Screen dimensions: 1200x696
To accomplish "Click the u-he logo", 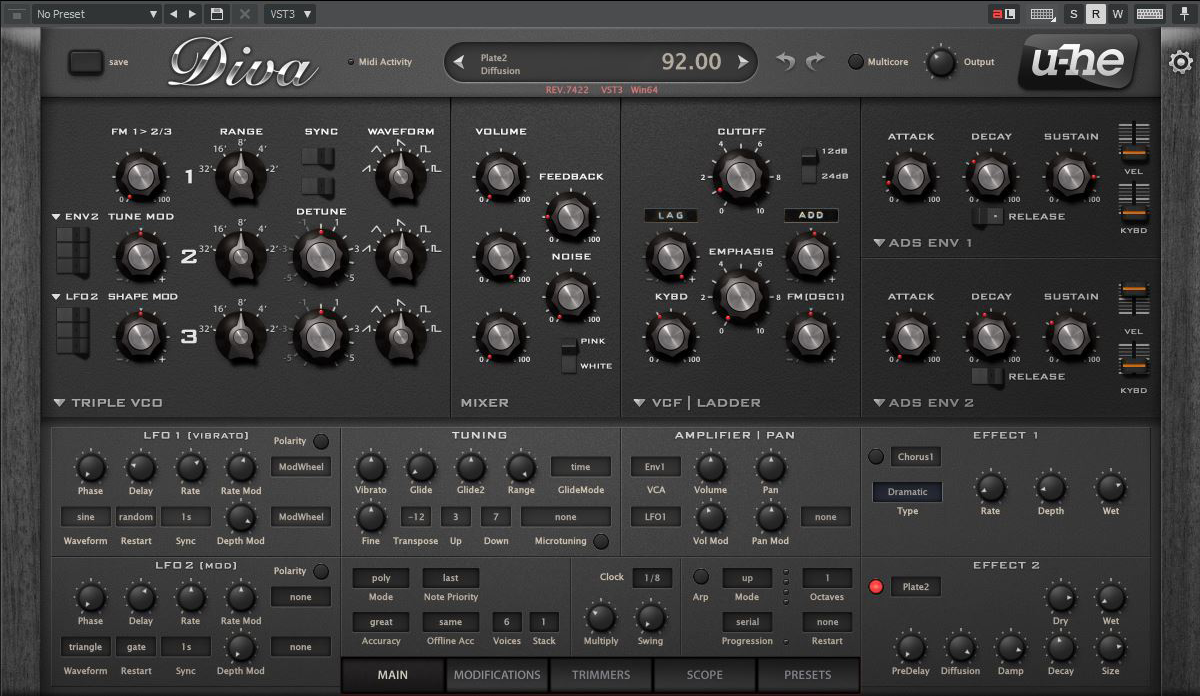I will click(1078, 62).
